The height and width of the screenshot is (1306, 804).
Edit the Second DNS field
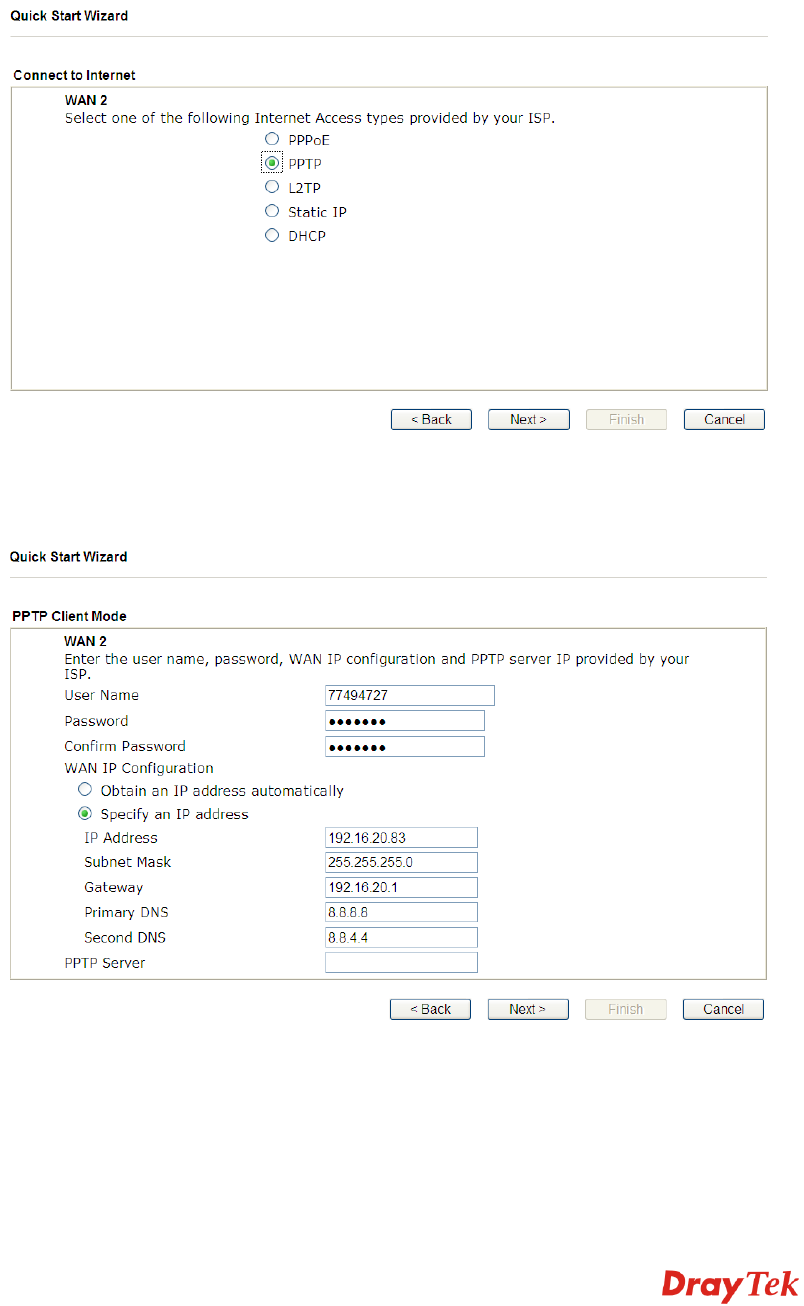click(x=401, y=938)
